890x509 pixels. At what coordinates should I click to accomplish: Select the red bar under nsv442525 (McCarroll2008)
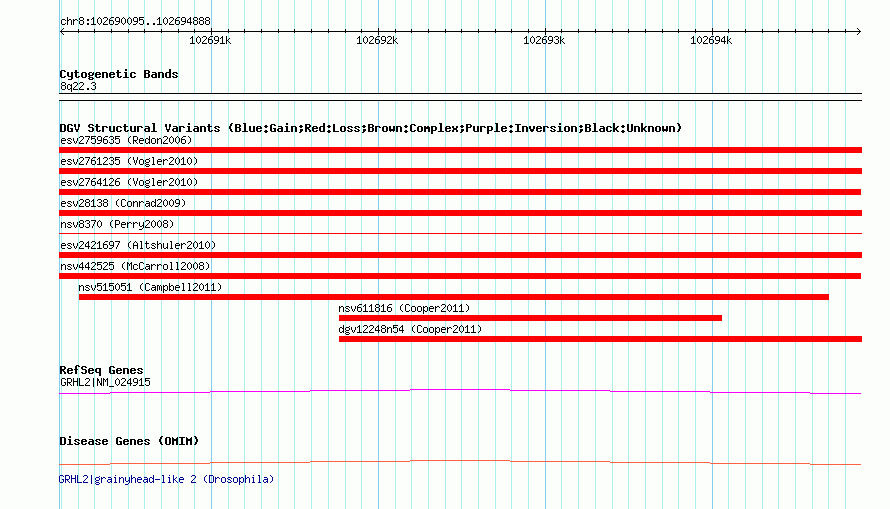click(460, 276)
